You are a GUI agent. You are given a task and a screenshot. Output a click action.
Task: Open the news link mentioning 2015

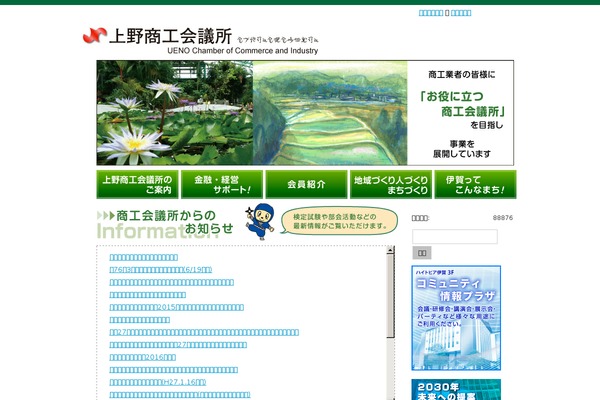pyautogui.click(x=176, y=307)
